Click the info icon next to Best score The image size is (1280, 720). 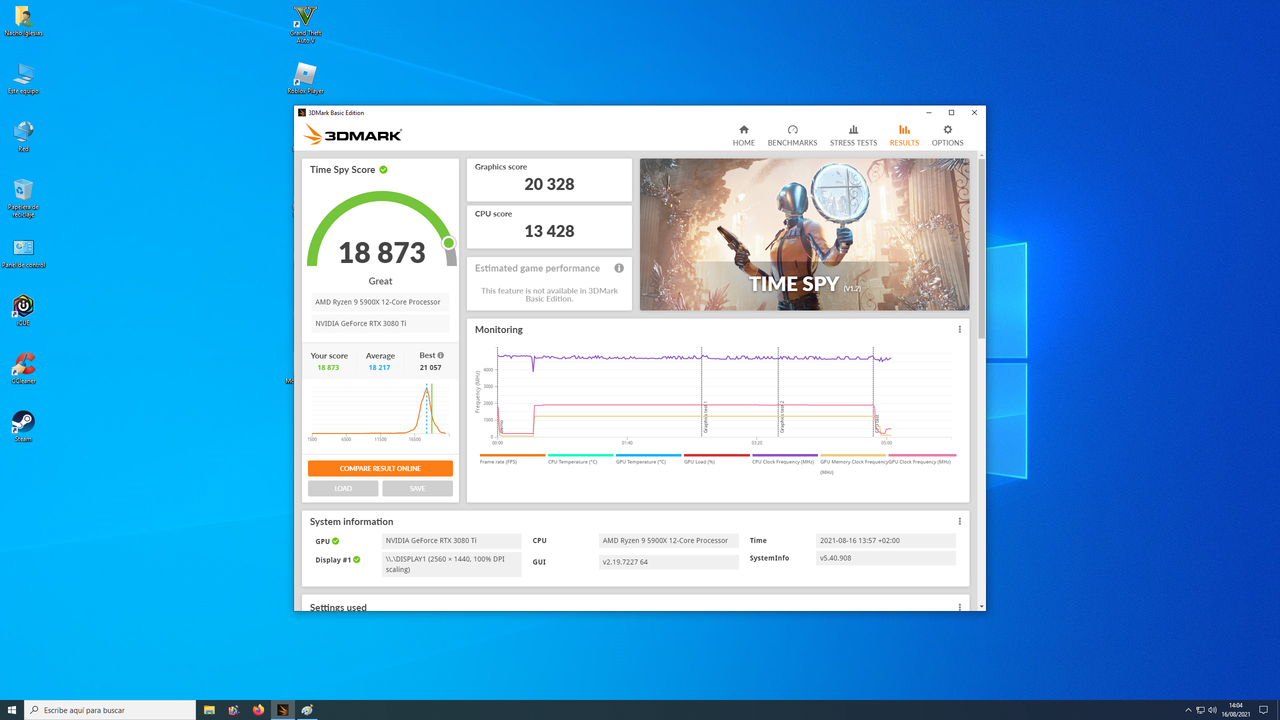click(x=440, y=355)
